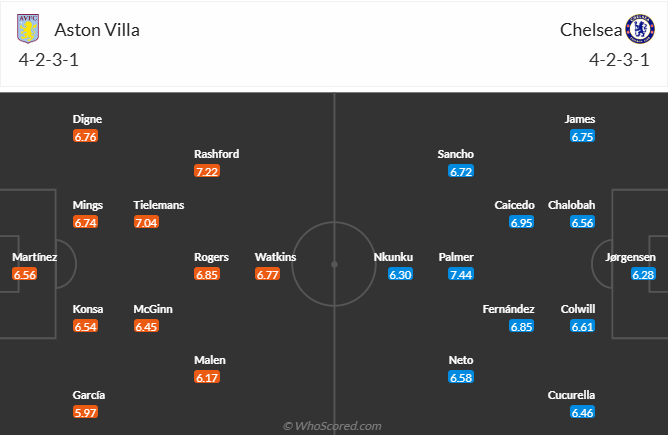Open Watkins player name
Viewport: 670px width, 435px height.
tap(275, 257)
